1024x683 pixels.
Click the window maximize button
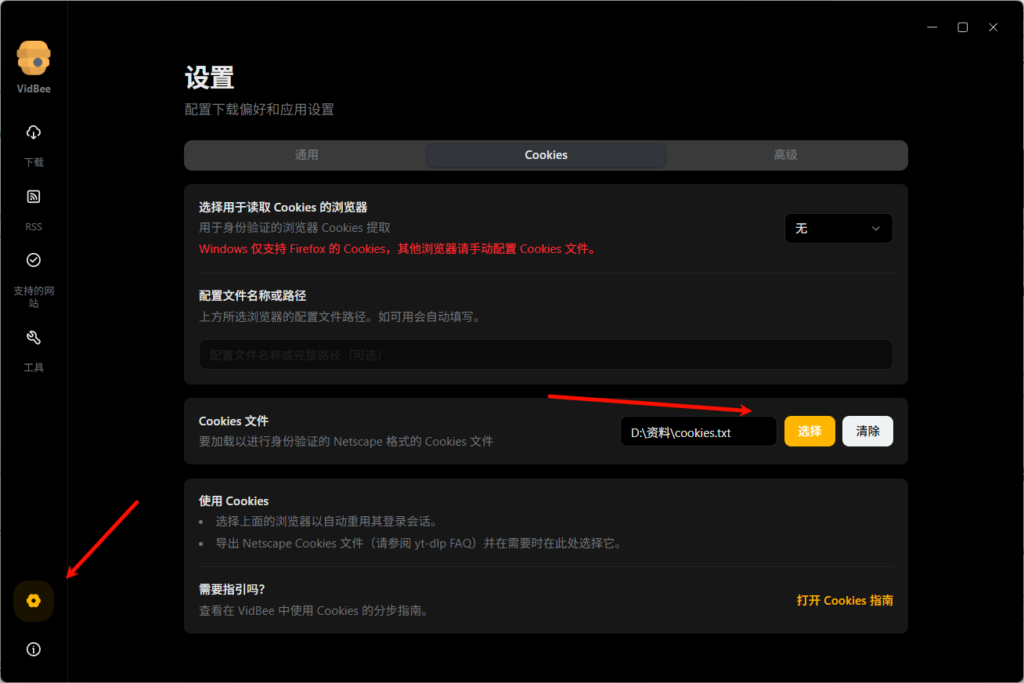click(x=963, y=27)
